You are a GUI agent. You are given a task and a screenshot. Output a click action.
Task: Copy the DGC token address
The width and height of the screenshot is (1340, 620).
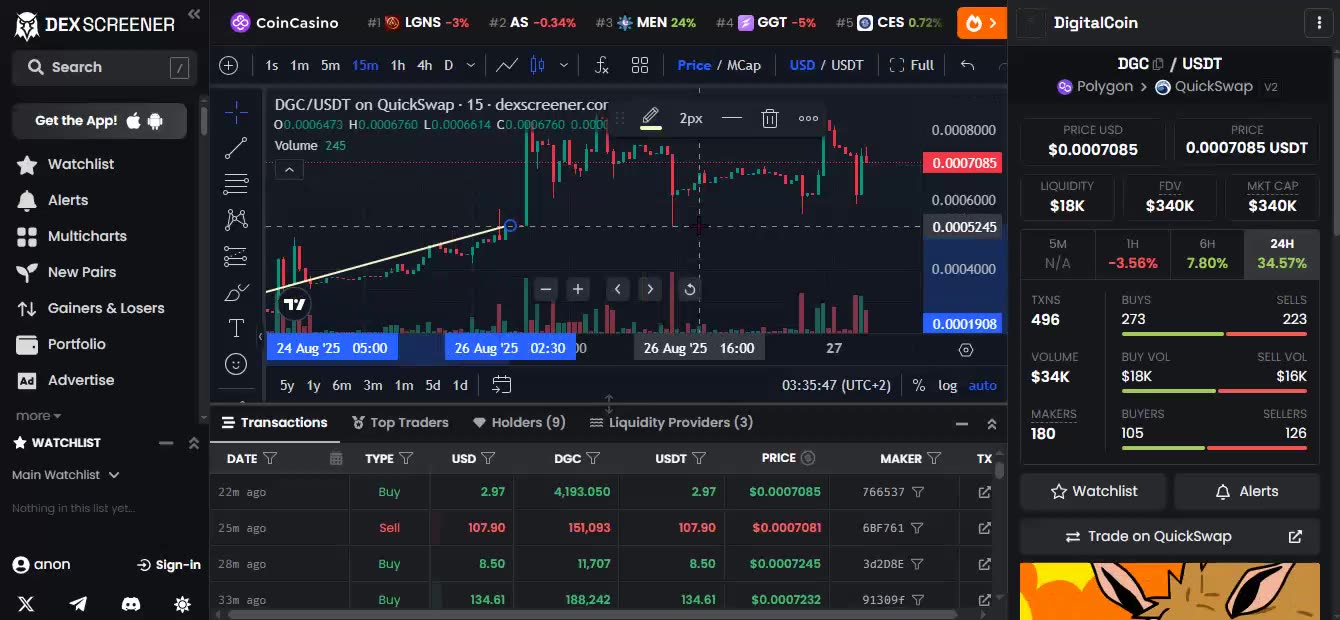tap(1159, 64)
